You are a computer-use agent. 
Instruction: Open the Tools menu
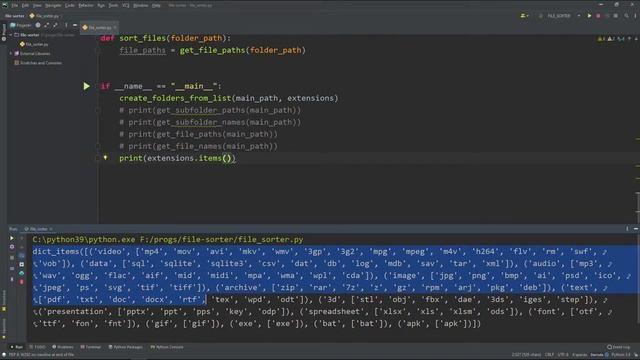point(113,5)
